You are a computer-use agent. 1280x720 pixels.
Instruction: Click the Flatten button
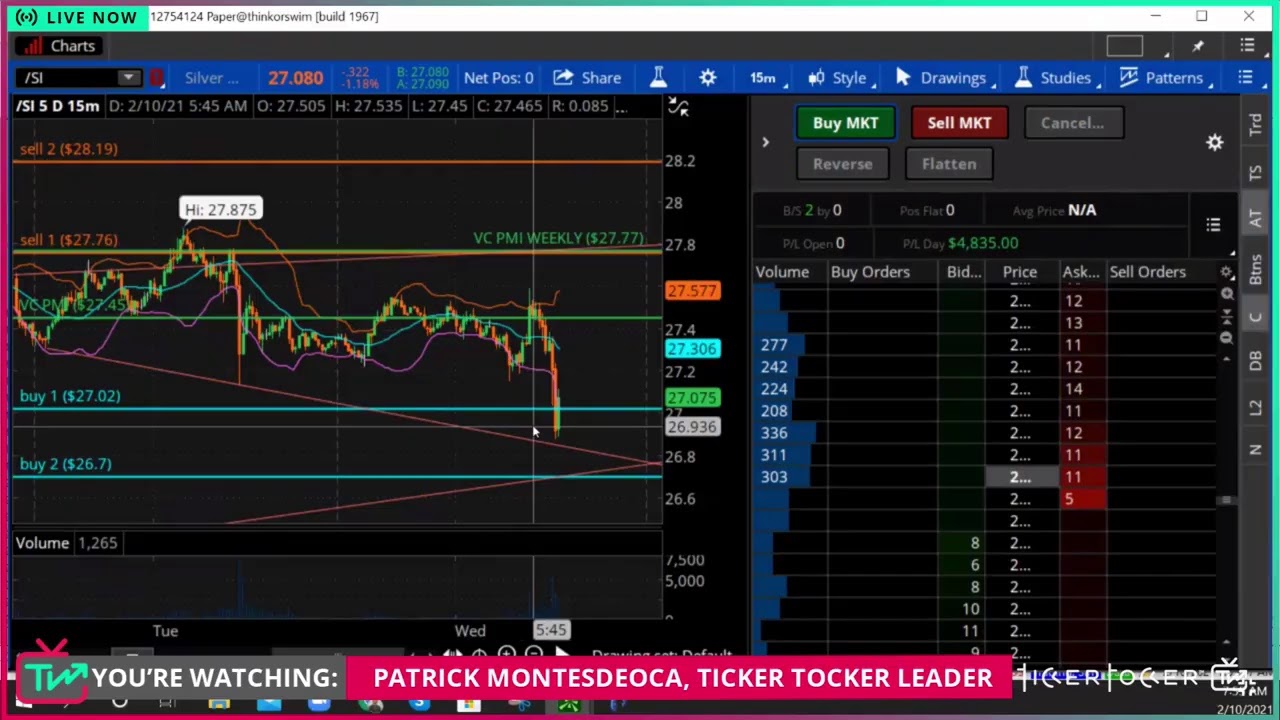(x=949, y=164)
